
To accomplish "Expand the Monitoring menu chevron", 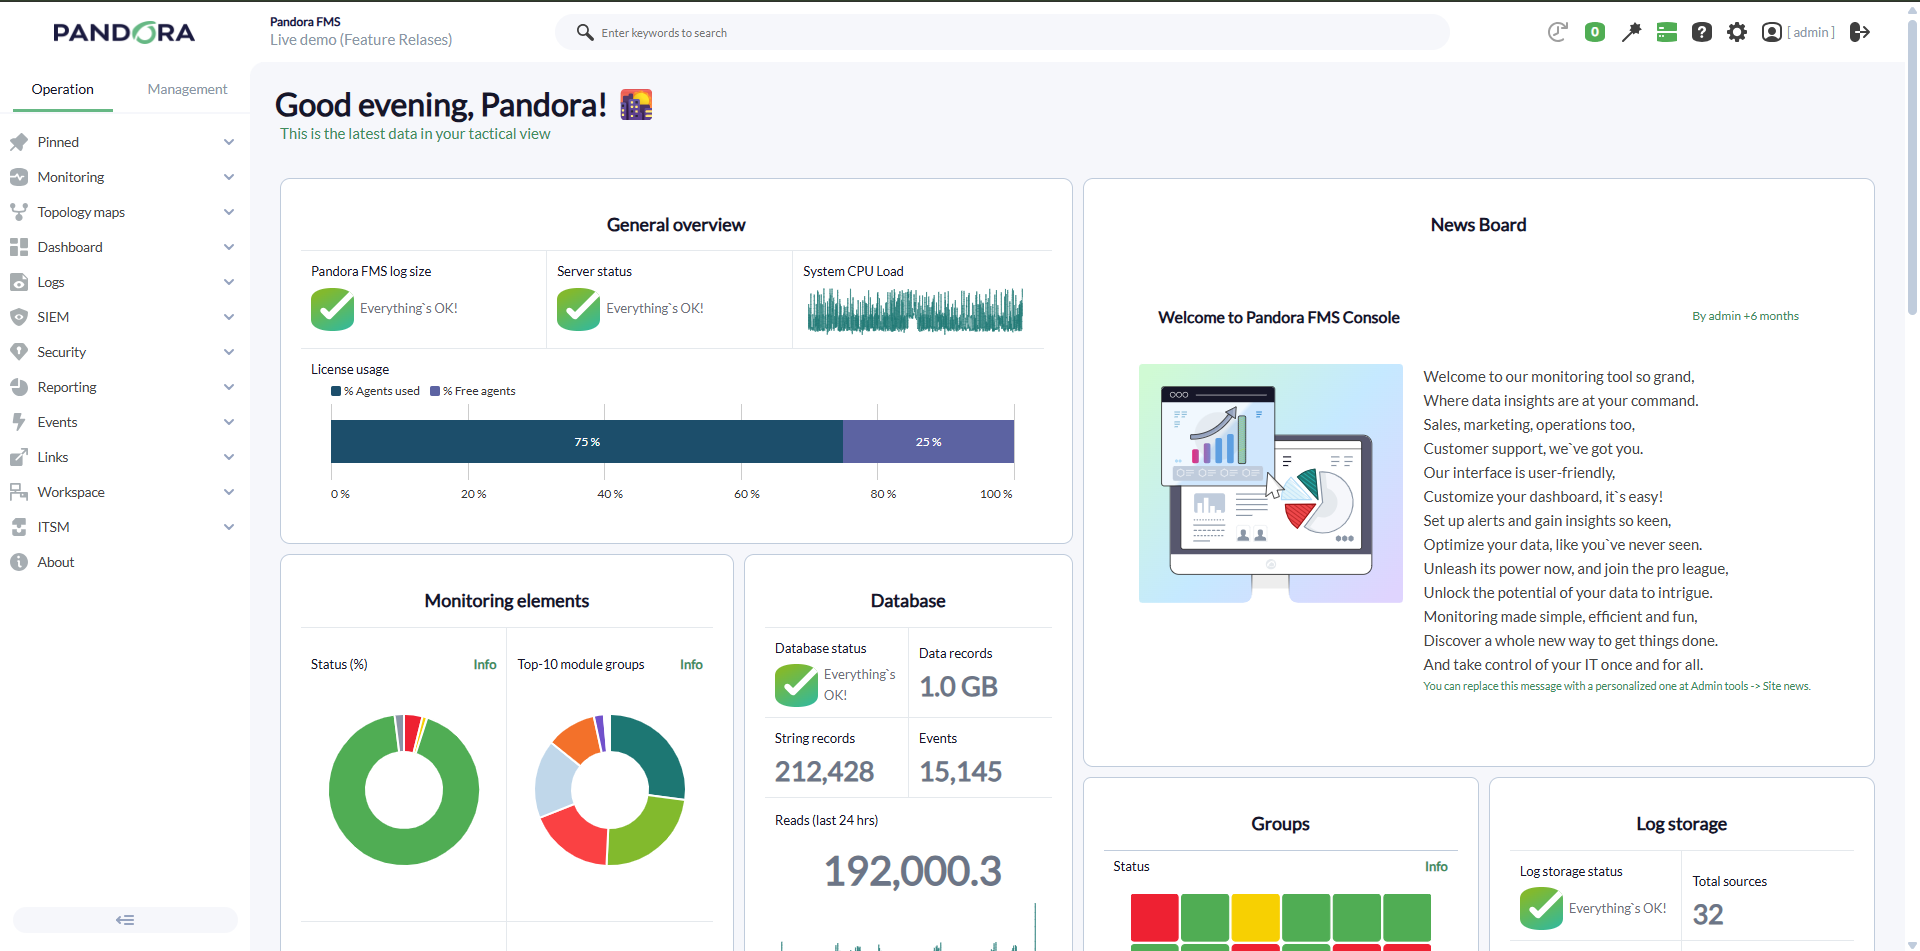I will coord(229,177).
